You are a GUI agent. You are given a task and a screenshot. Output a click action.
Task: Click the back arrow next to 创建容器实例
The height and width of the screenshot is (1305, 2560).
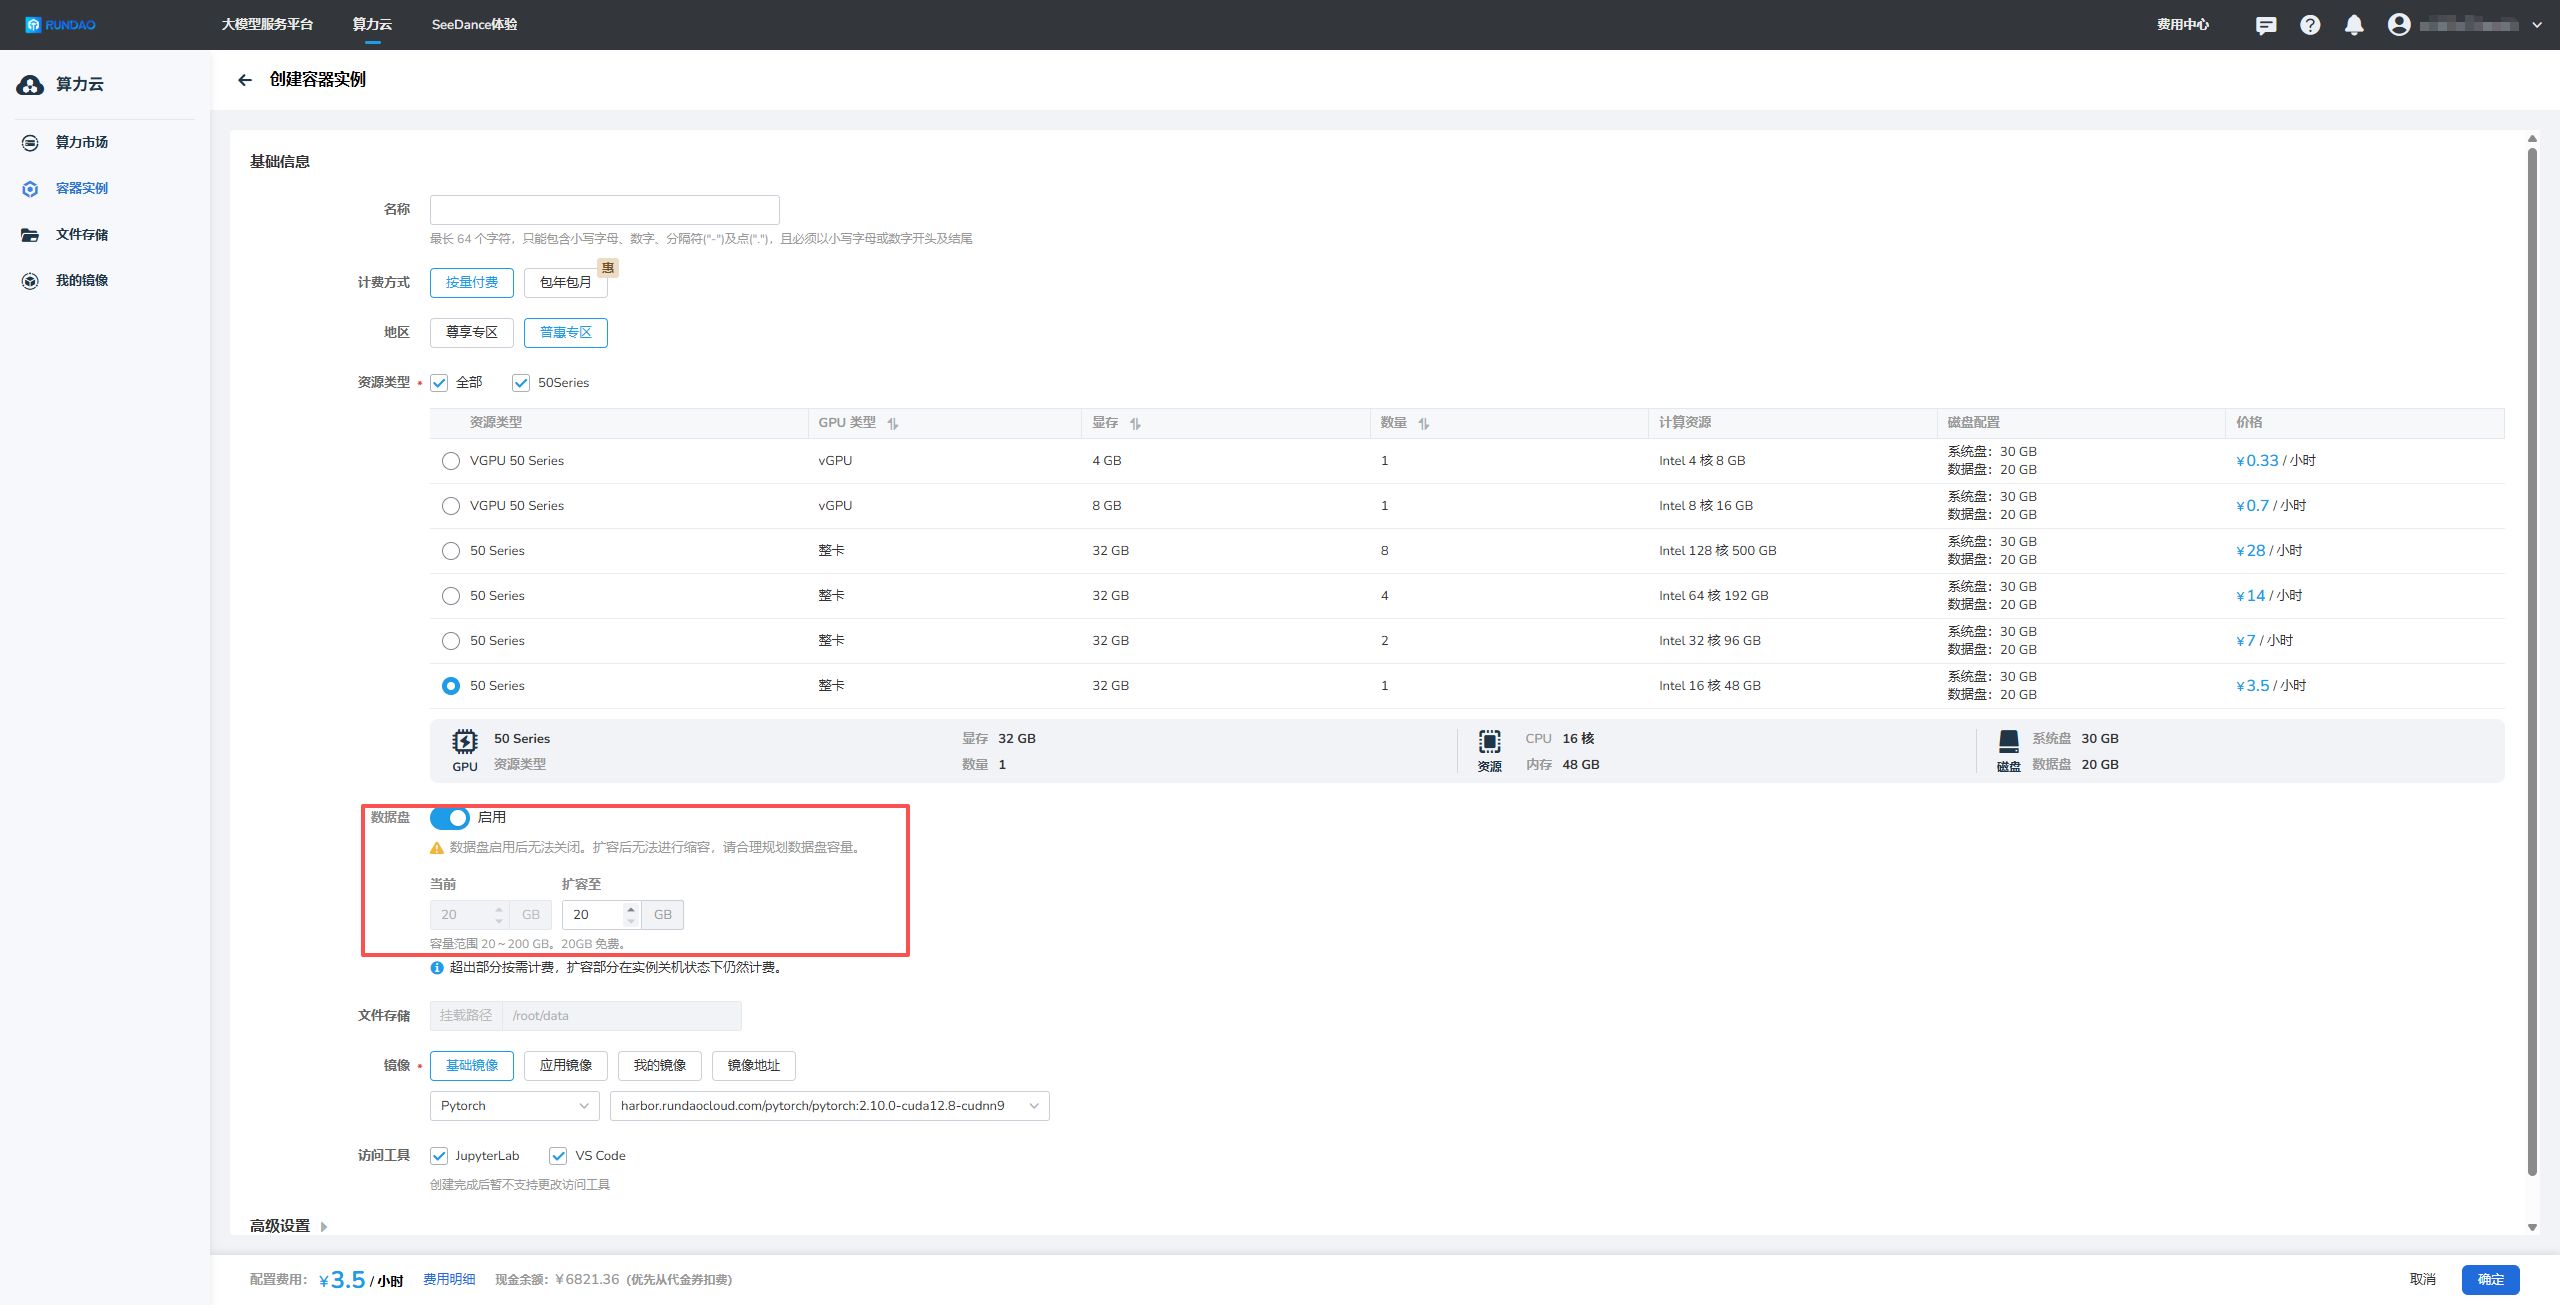pos(245,80)
